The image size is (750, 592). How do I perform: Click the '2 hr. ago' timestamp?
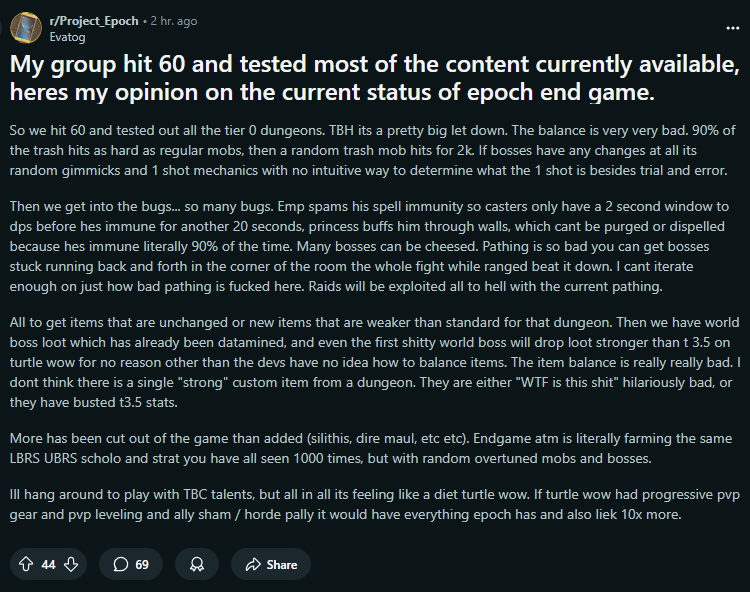(x=173, y=20)
